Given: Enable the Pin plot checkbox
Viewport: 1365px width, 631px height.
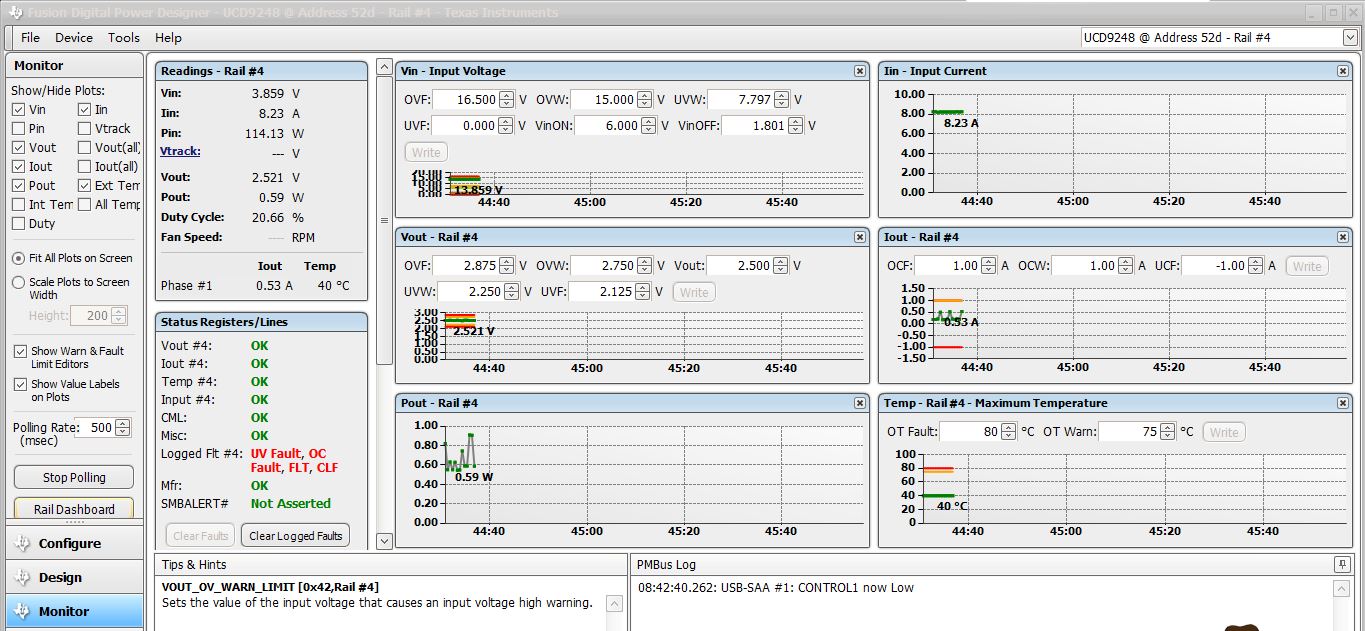Looking at the screenshot, I should pos(19,129).
